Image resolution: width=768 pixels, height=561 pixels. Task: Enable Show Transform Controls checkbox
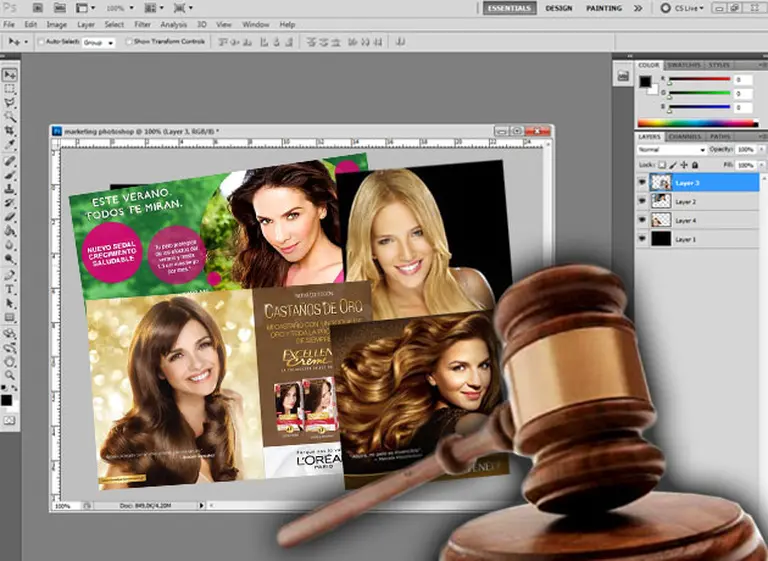click(x=129, y=42)
